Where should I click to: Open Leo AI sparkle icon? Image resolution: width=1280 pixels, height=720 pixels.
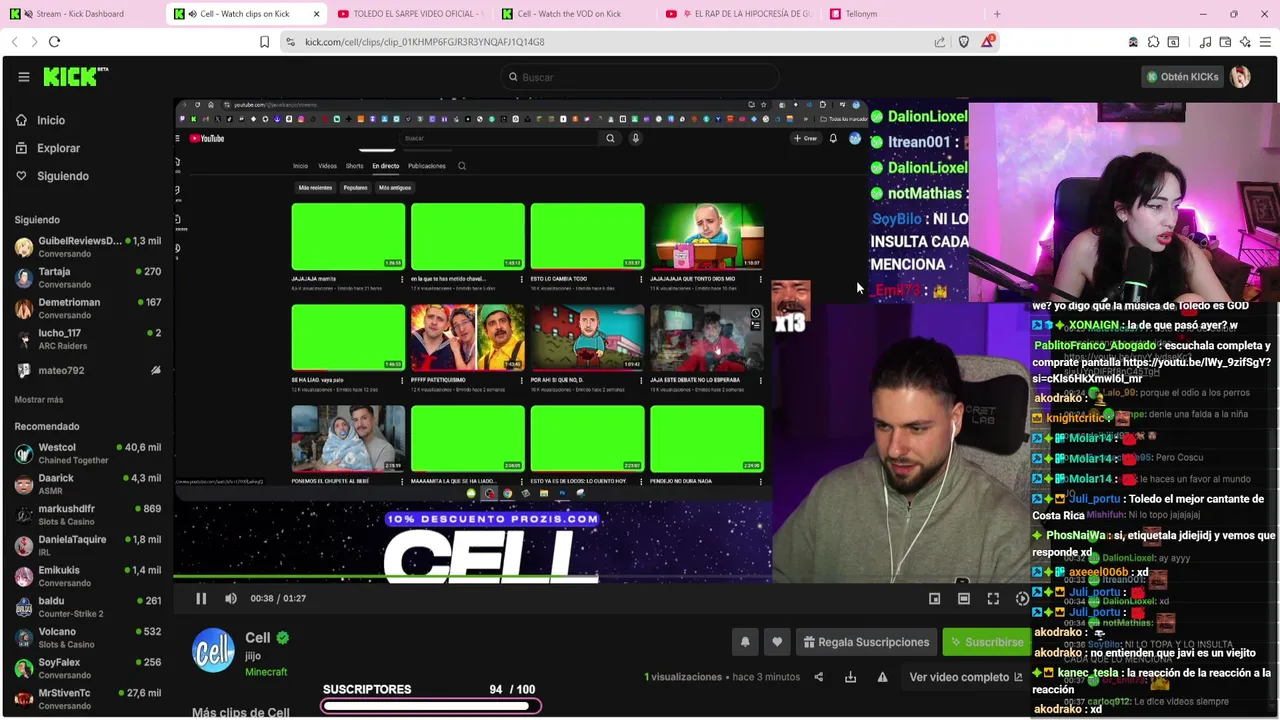(x=1245, y=42)
